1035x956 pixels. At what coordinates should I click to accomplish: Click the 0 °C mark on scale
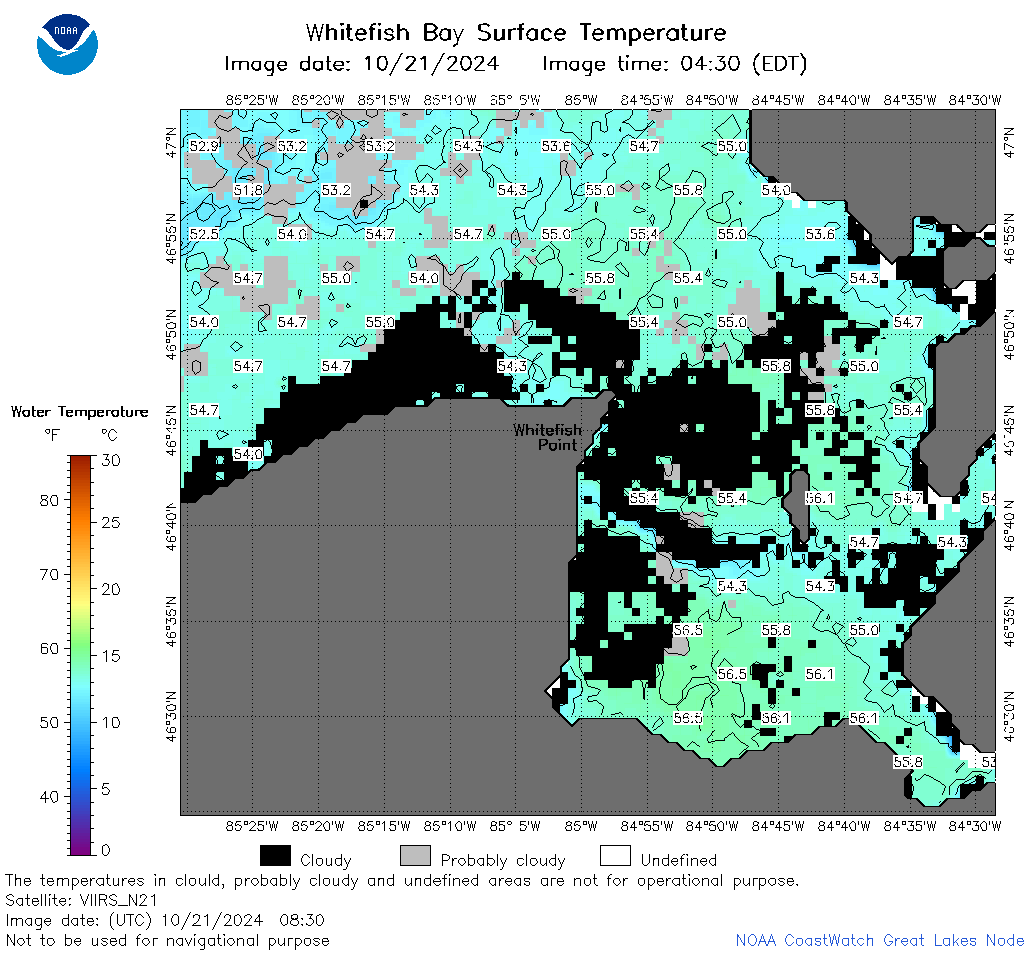(106, 850)
